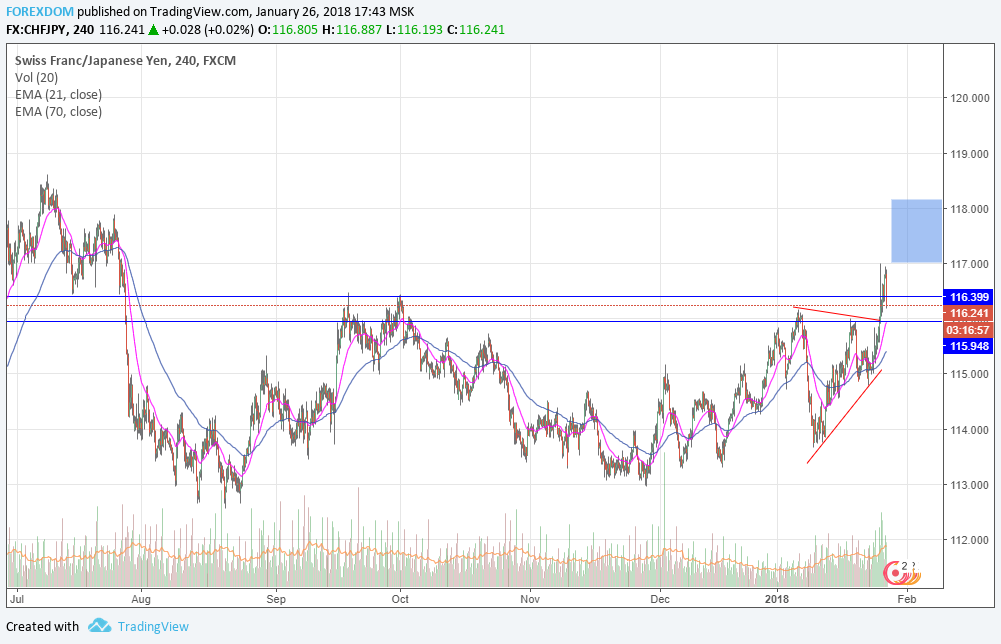Click the Sep time axis label
This screenshot has height=644, width=1001.
[x=276, y=599]
